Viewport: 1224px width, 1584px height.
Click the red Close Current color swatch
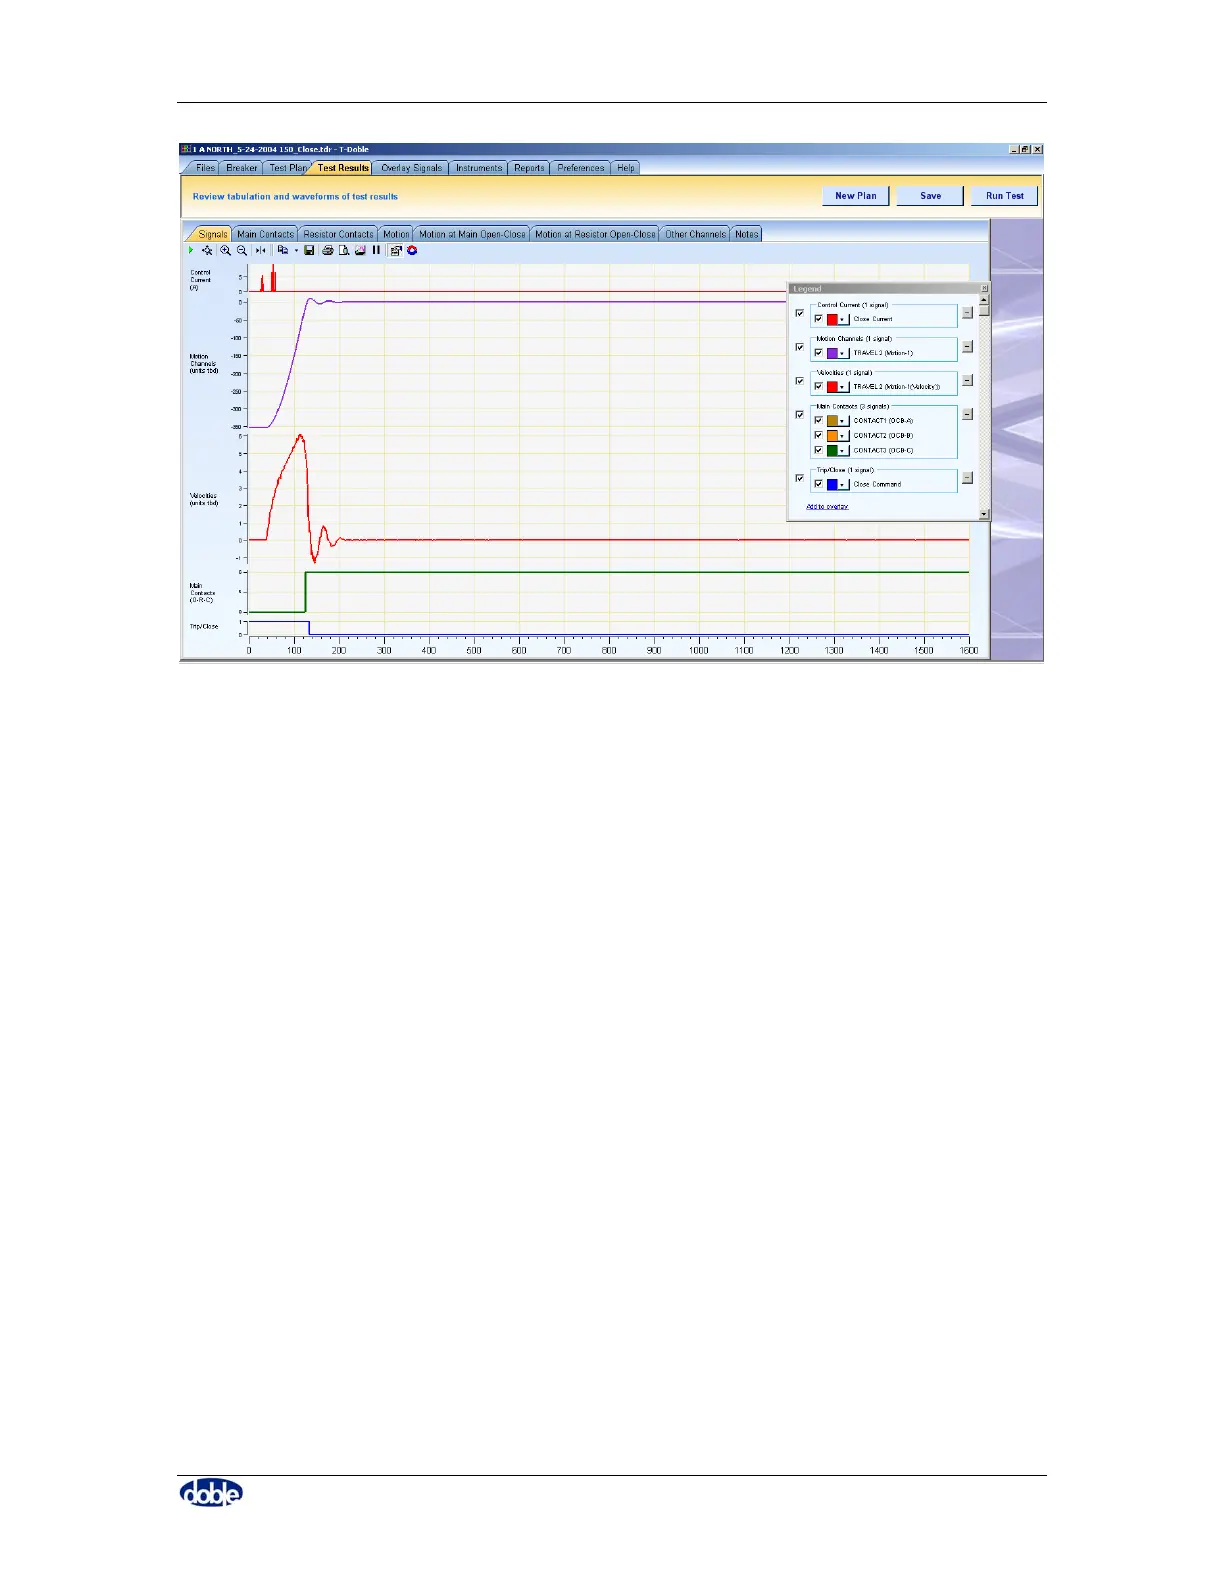pos(832,319)
